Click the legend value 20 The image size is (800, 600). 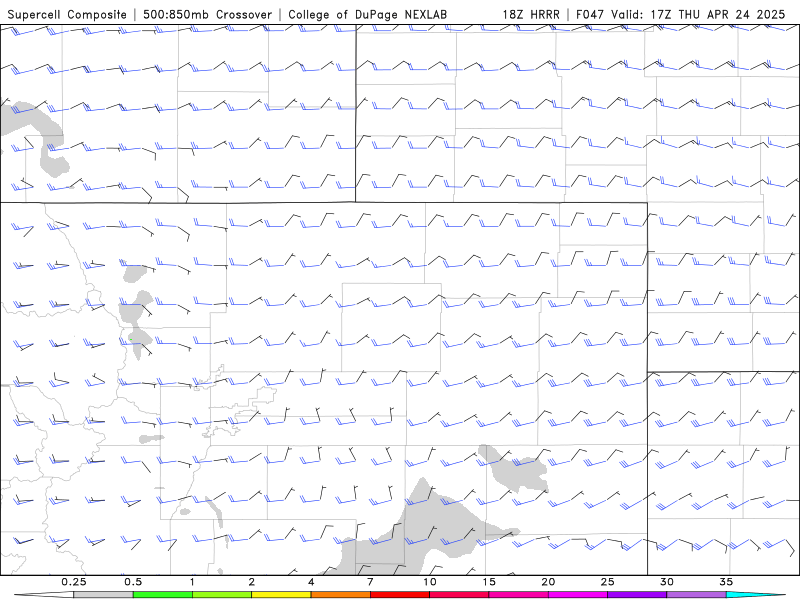click(x=548, y=582)
